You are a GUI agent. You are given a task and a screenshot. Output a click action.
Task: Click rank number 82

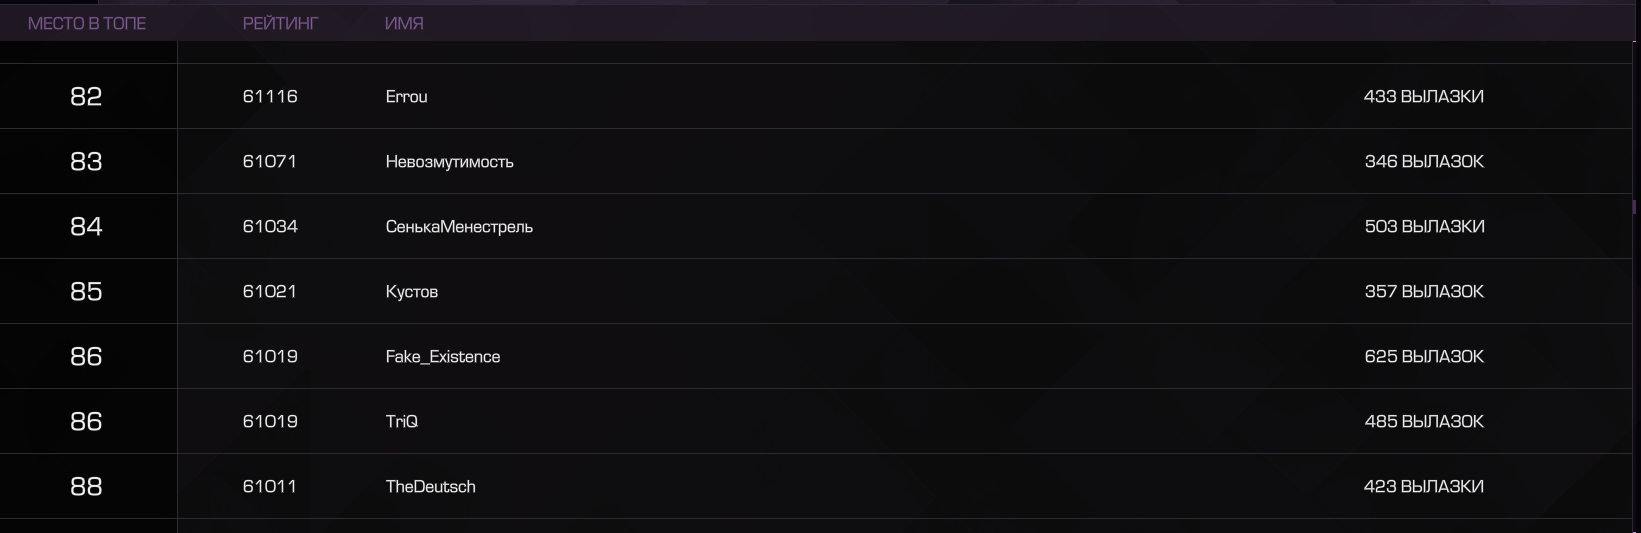(x=86, y=96)
